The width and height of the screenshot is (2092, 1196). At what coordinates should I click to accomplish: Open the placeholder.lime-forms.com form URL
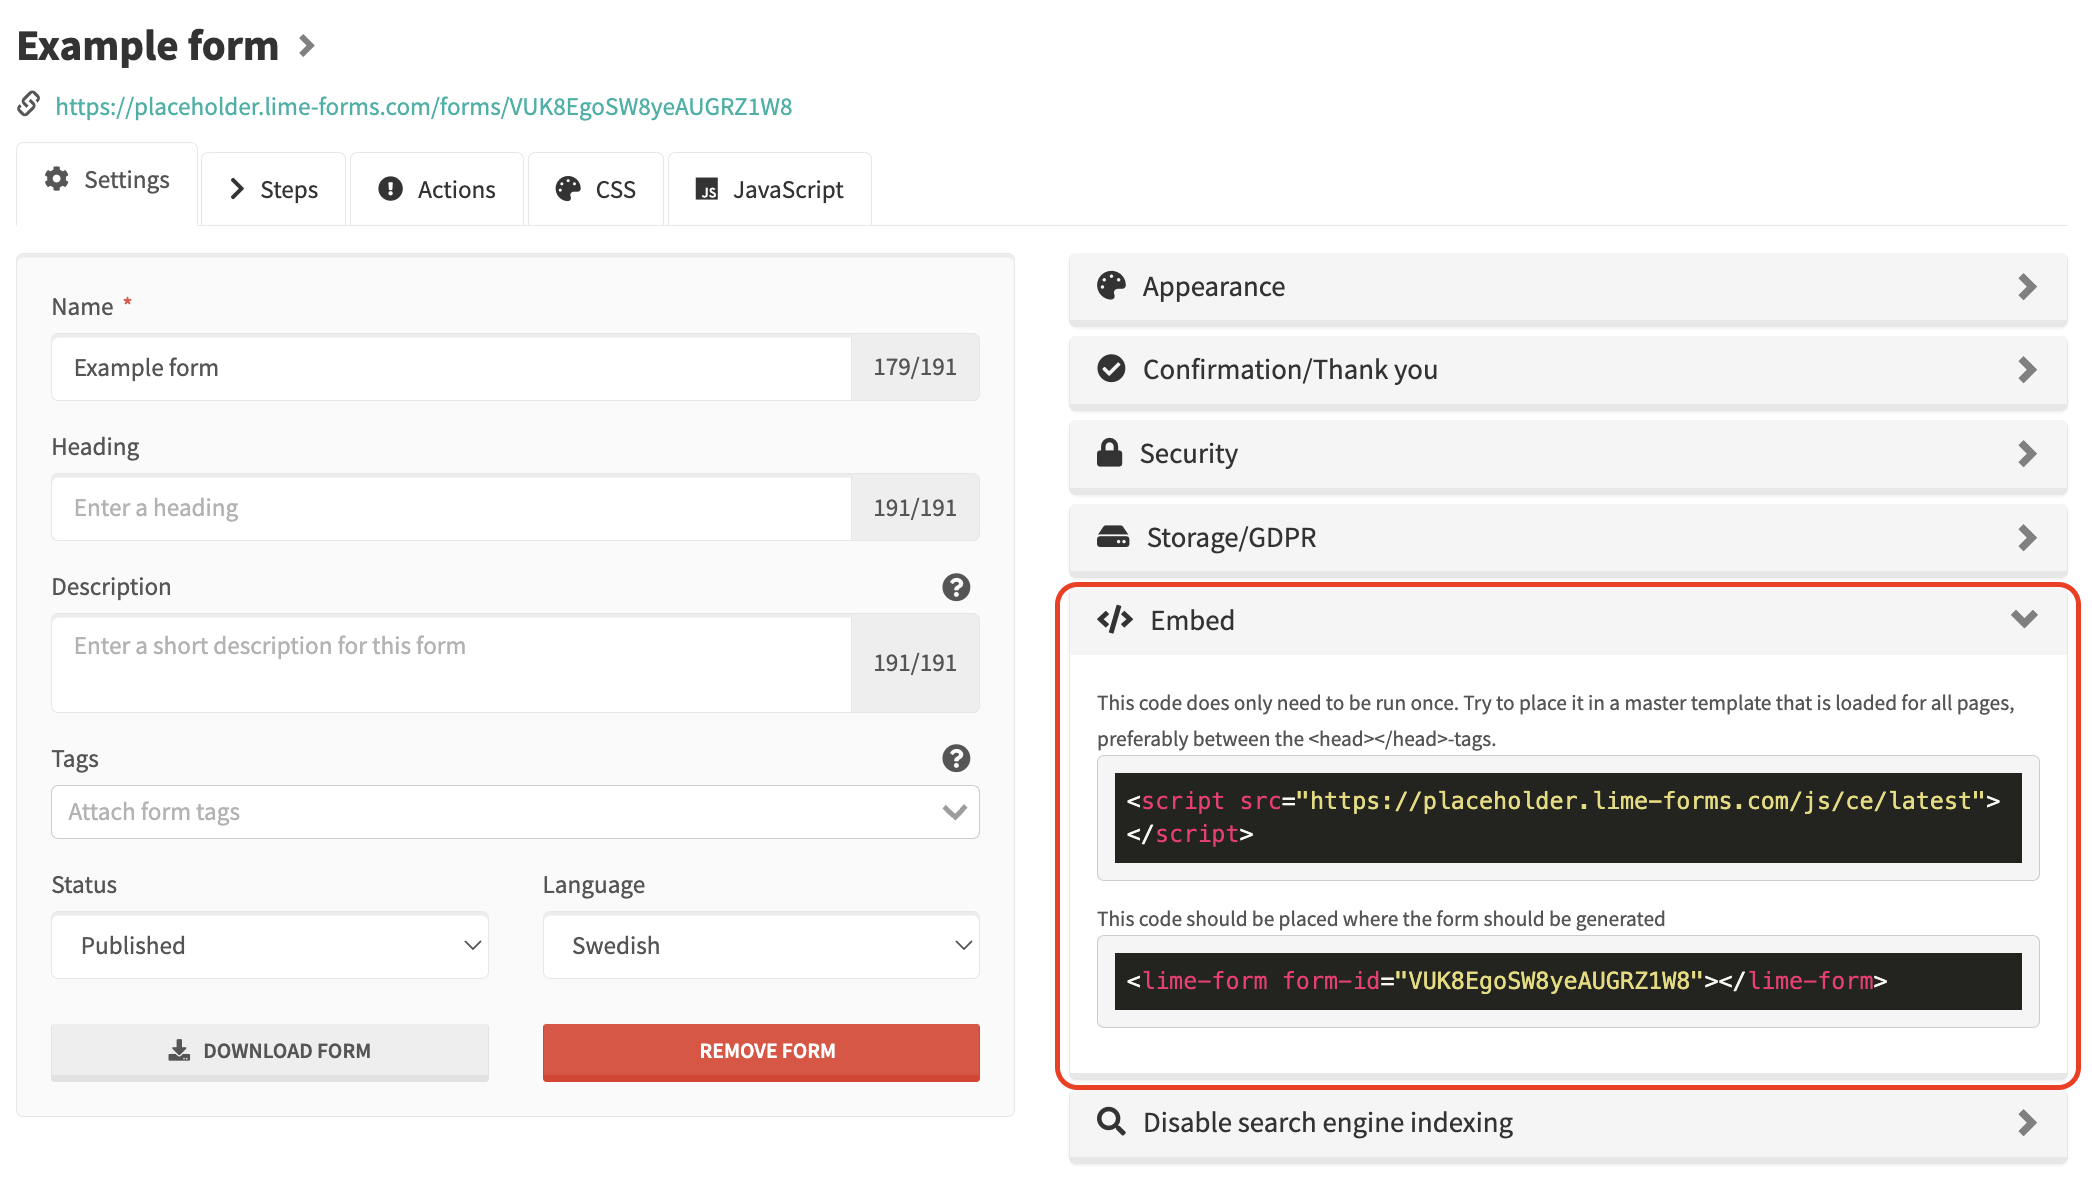[423, 105]
